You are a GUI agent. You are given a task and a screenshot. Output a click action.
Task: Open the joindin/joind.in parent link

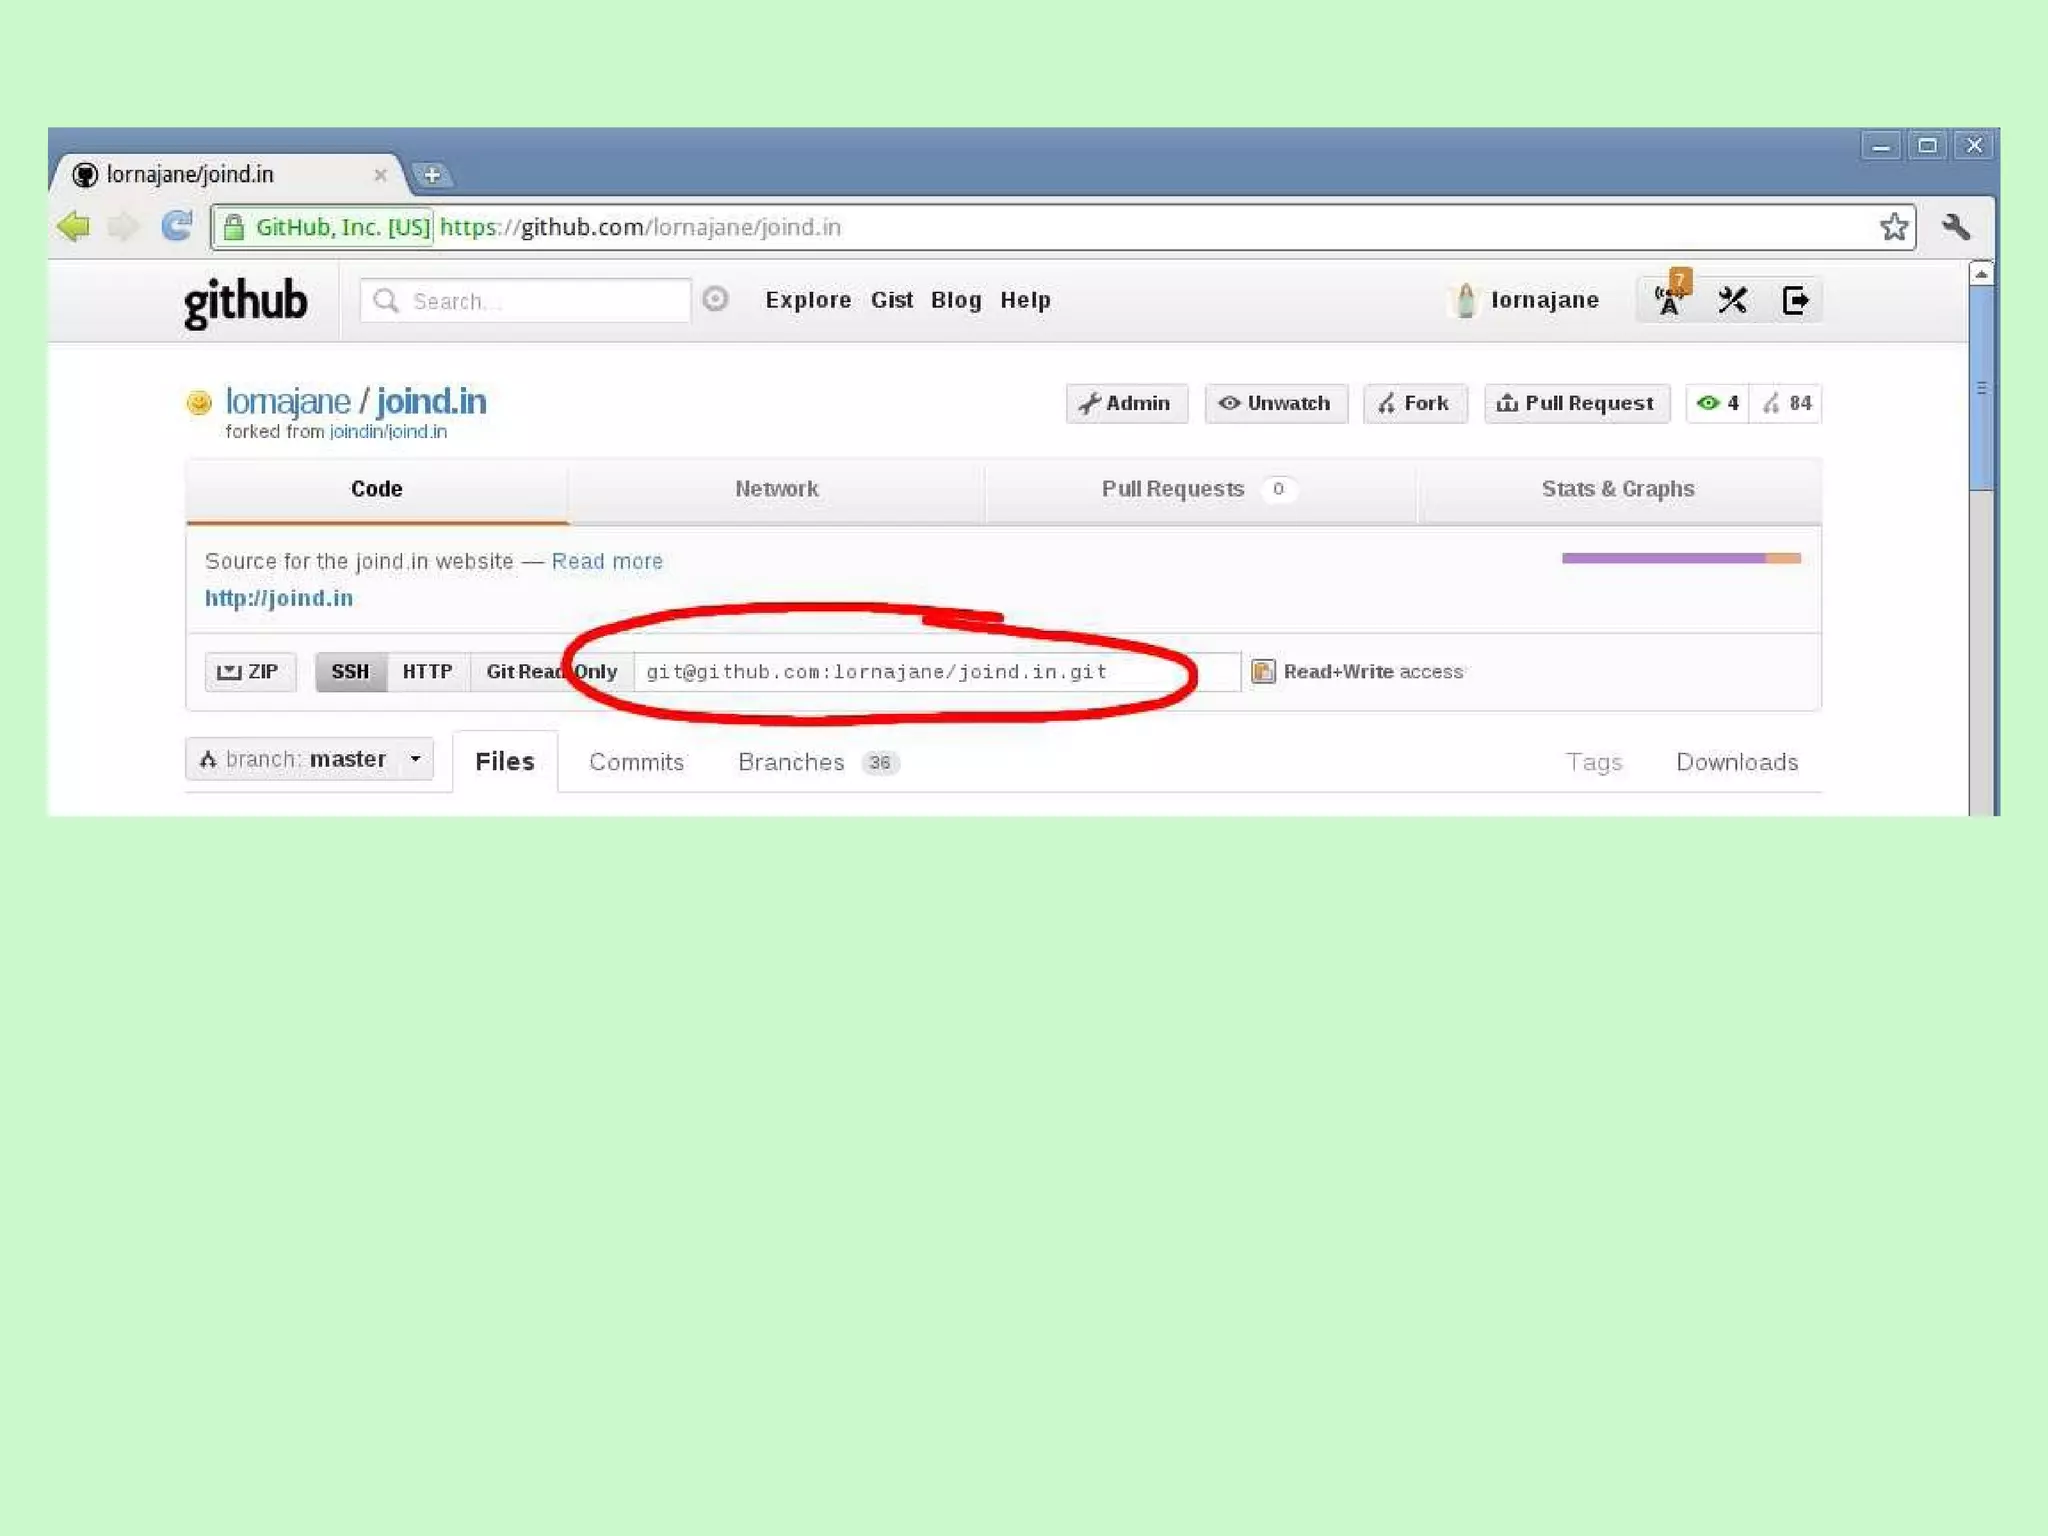tap(388, 431)
